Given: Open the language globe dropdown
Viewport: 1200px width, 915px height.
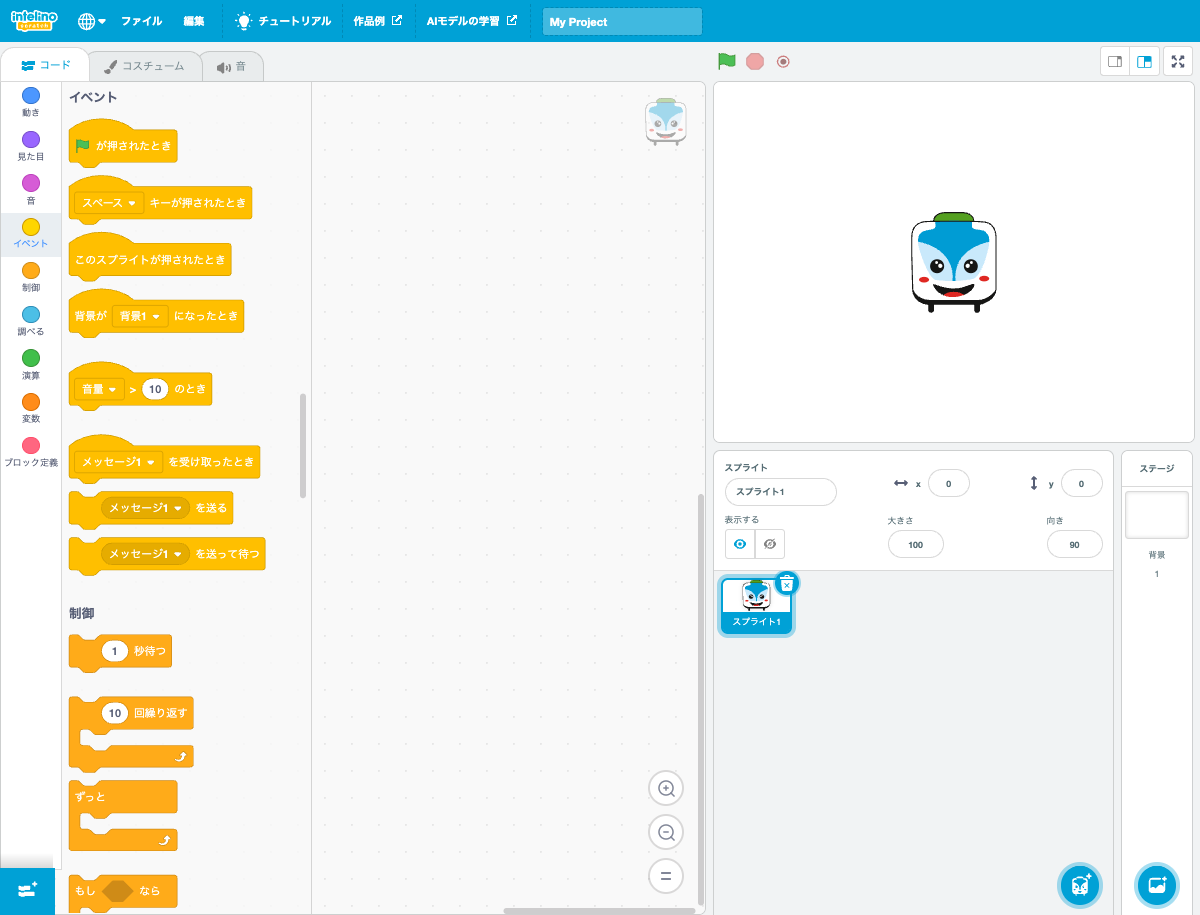Looking at the screenshot, I should pos(91,21).
